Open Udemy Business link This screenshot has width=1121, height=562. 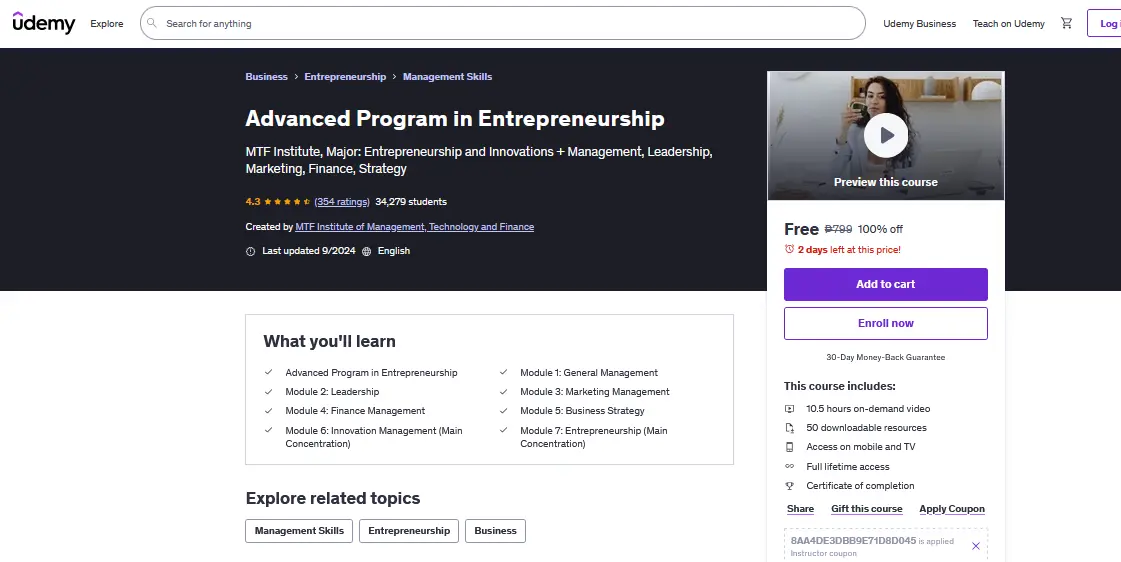coord(919,24)
